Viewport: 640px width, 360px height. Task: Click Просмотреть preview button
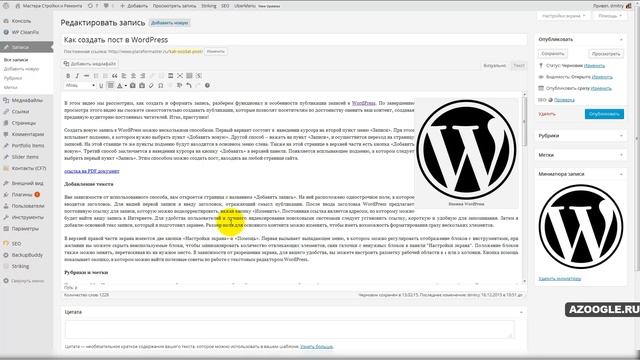[x=606, y=53]
